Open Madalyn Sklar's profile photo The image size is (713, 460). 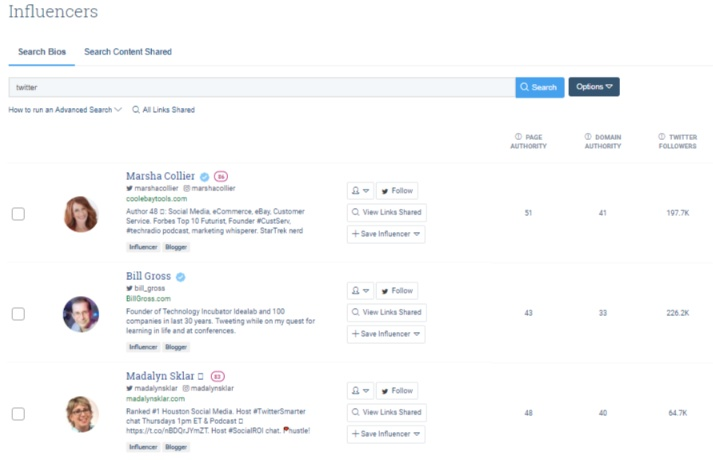[82, 414]
